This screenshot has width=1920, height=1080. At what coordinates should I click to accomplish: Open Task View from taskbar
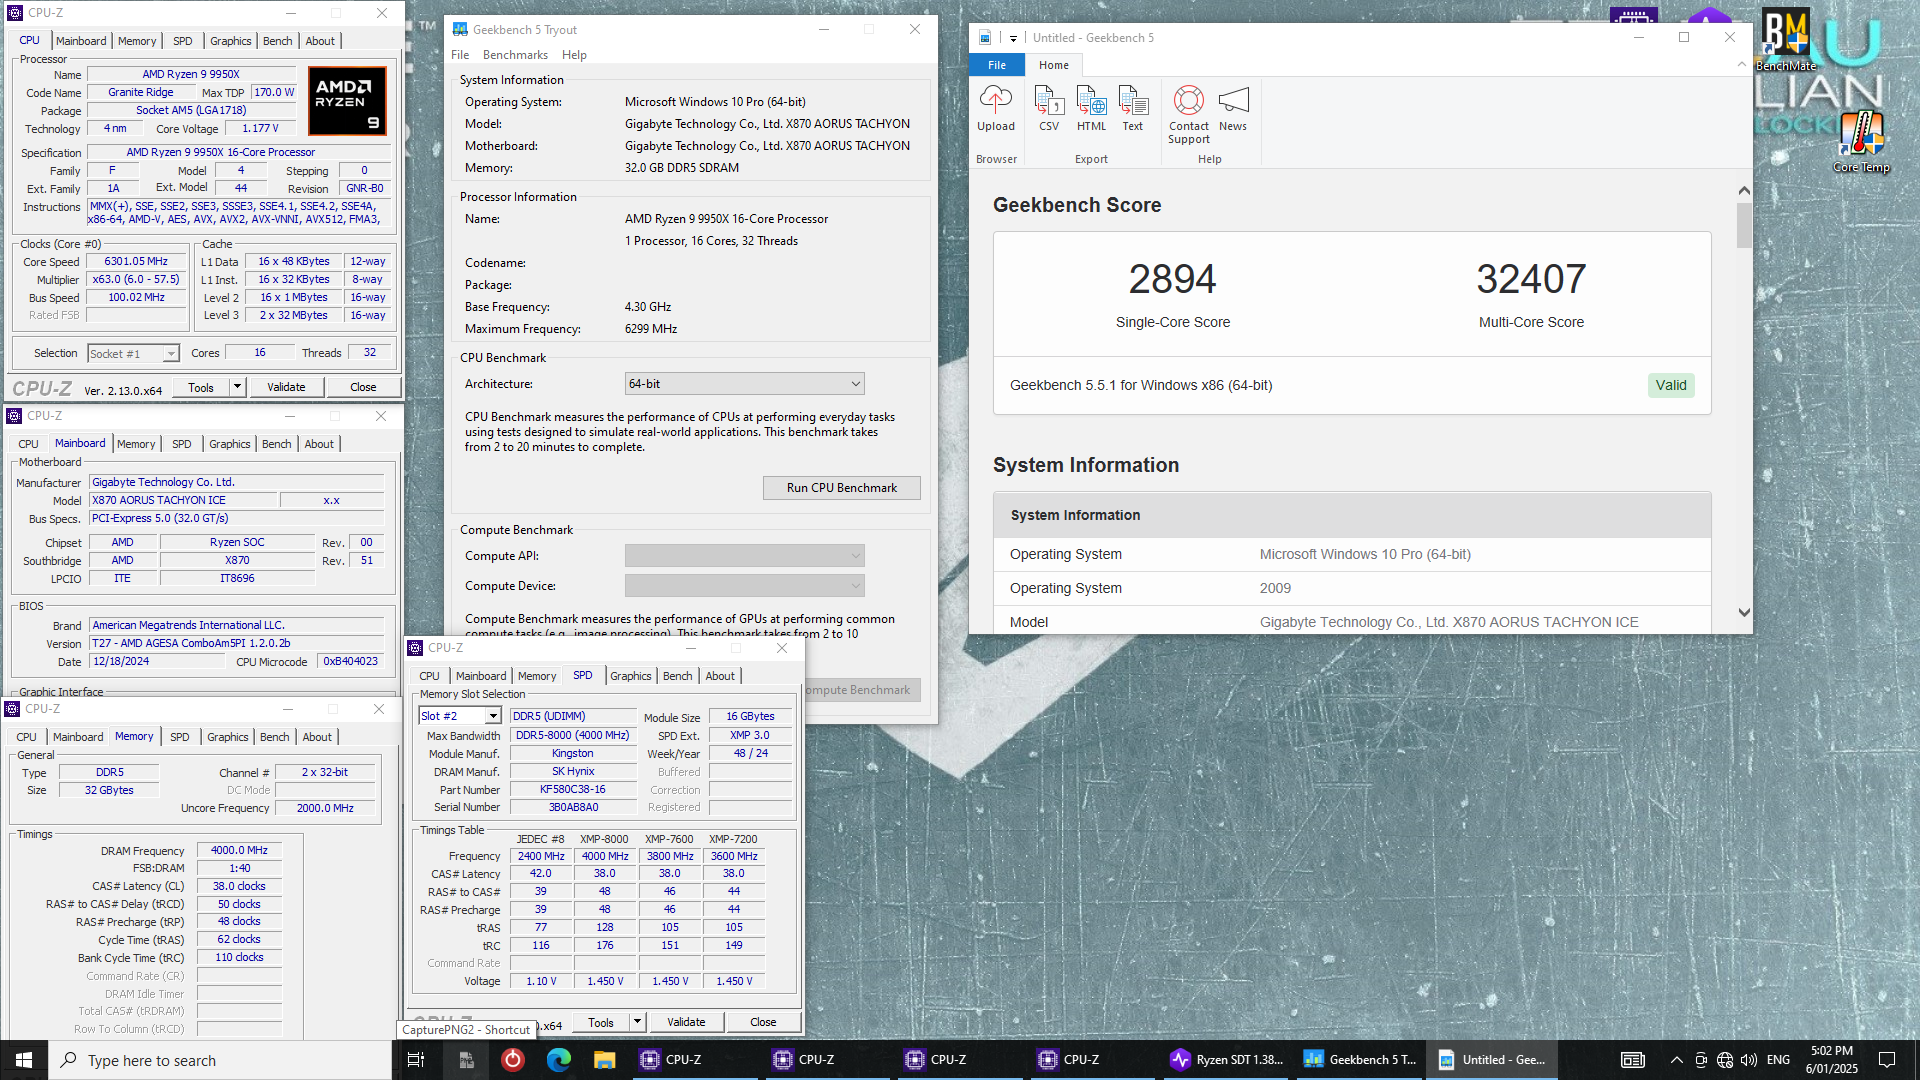[416, 1060]
